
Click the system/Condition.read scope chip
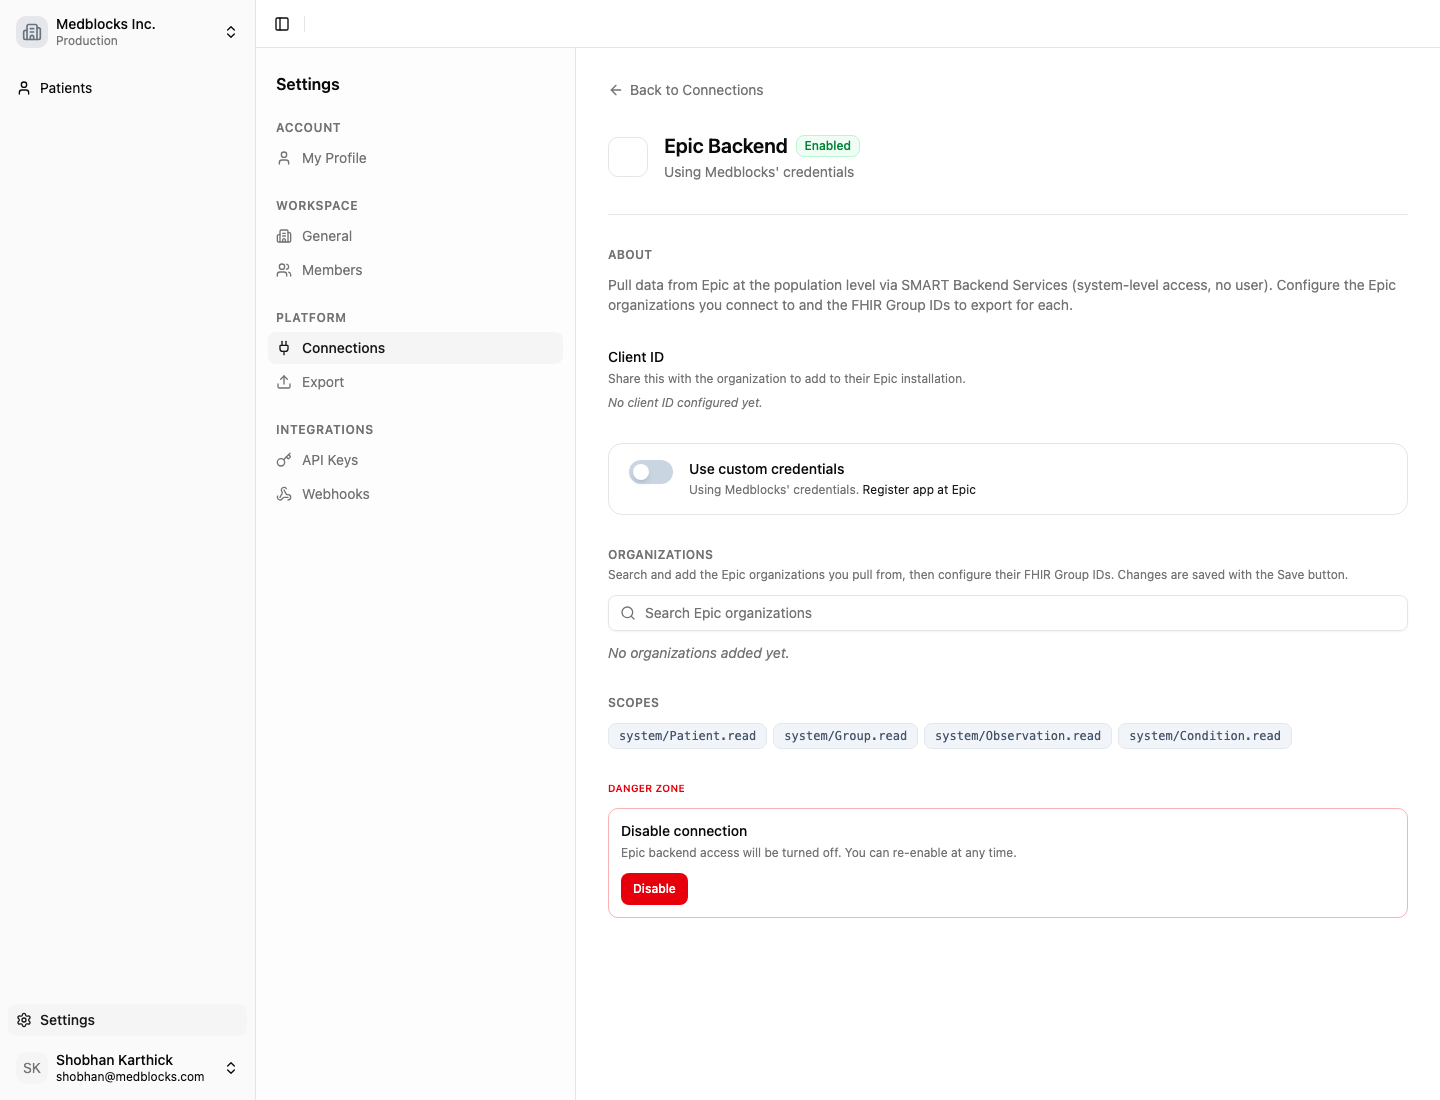coord(1205,736)
